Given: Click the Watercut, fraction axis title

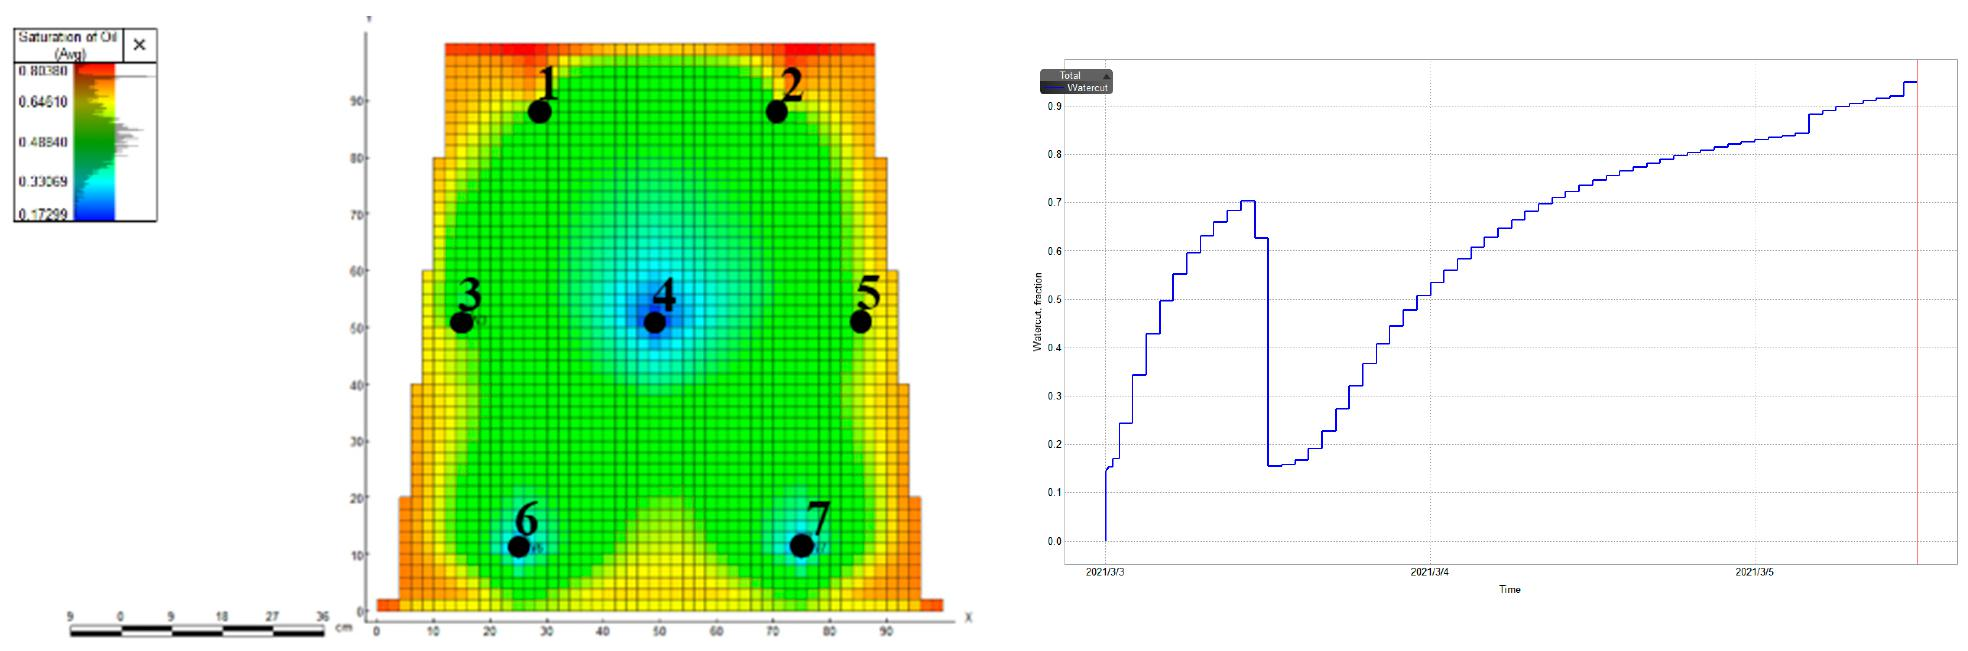Looking at the screenshot, I should point(1037,312).
